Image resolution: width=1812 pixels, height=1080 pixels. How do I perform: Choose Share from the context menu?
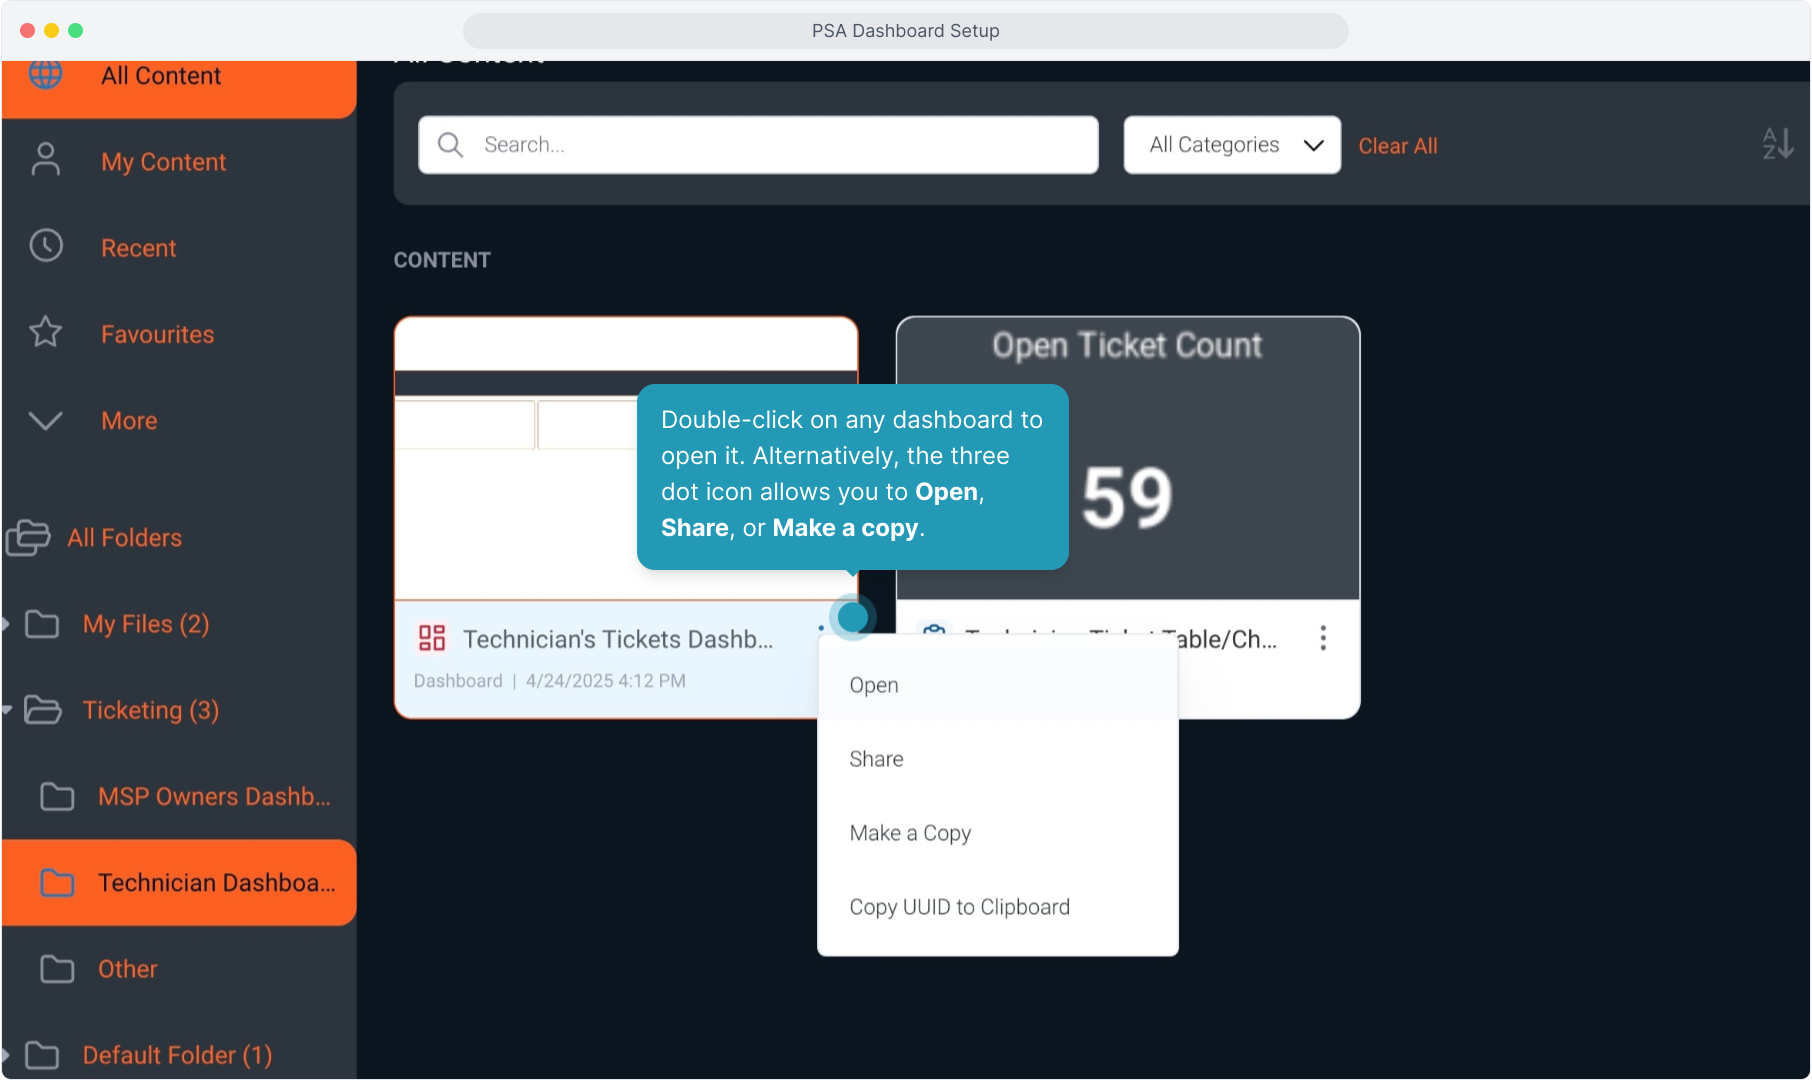coord(998,759)
